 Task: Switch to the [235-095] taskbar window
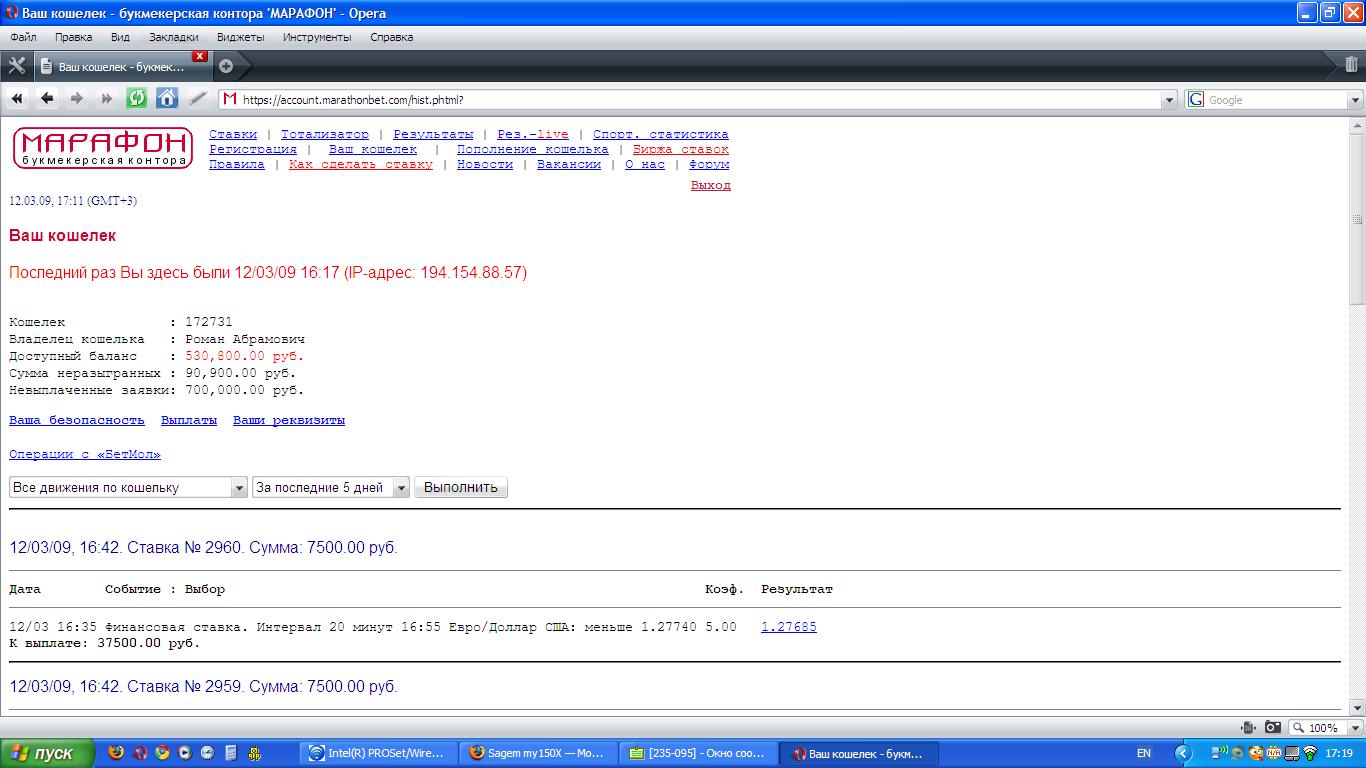click(699, 753)
